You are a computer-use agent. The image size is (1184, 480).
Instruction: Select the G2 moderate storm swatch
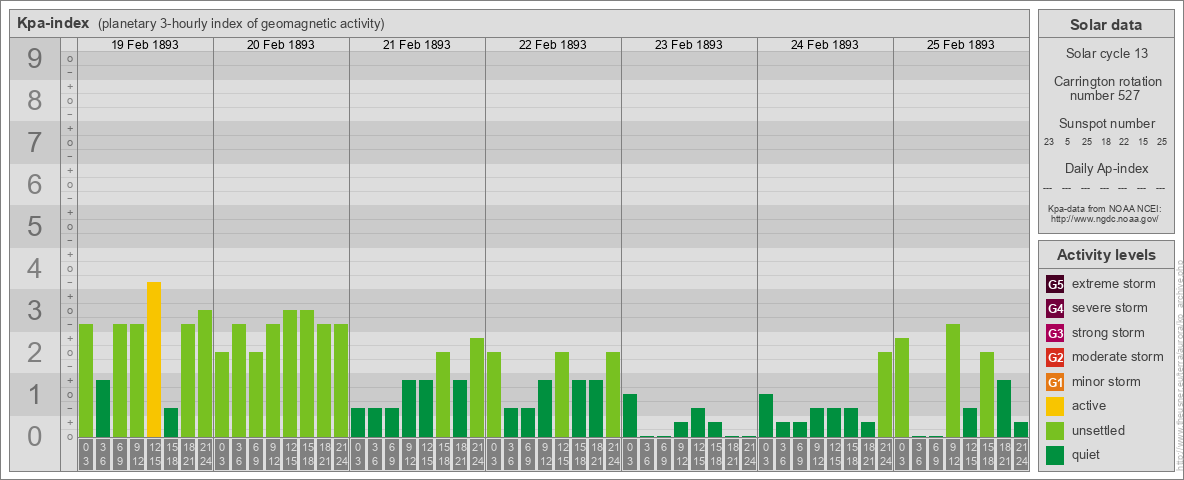click(x=1055, y=357)
